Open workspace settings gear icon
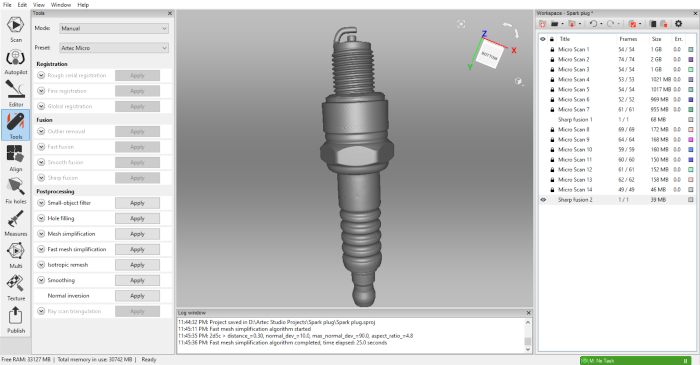The height and width of the screenshot is (365, 700). (x=679, y=24)
